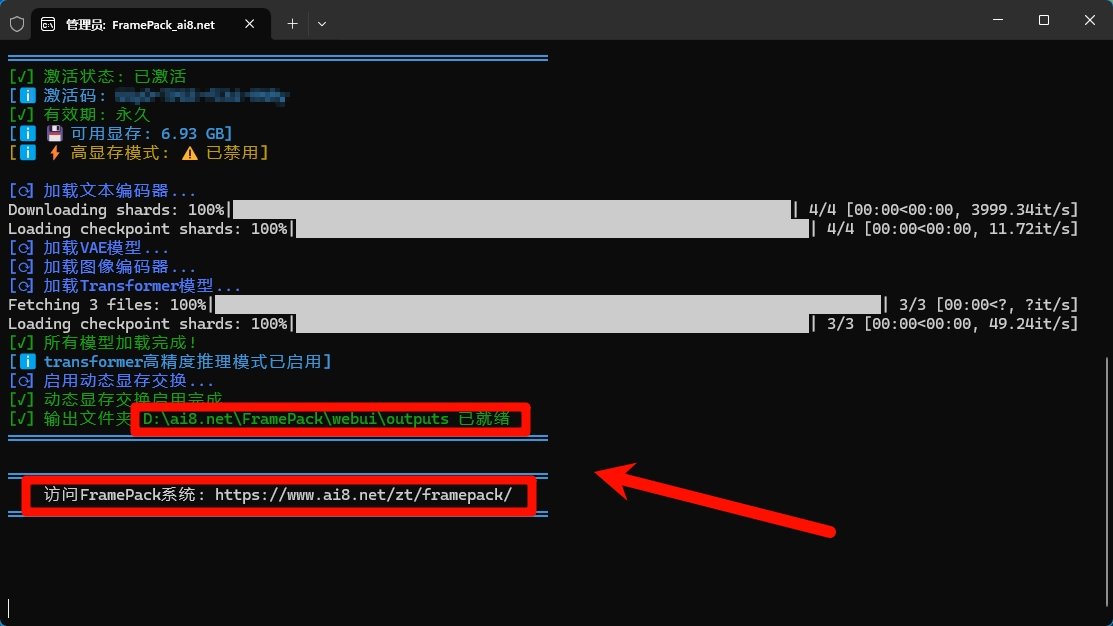This screenshot has height=626, width=1113.
Task: Click the 'transformer高精度推理模式已启用' text
Action: pyautogui.click(x=183, y=362)
